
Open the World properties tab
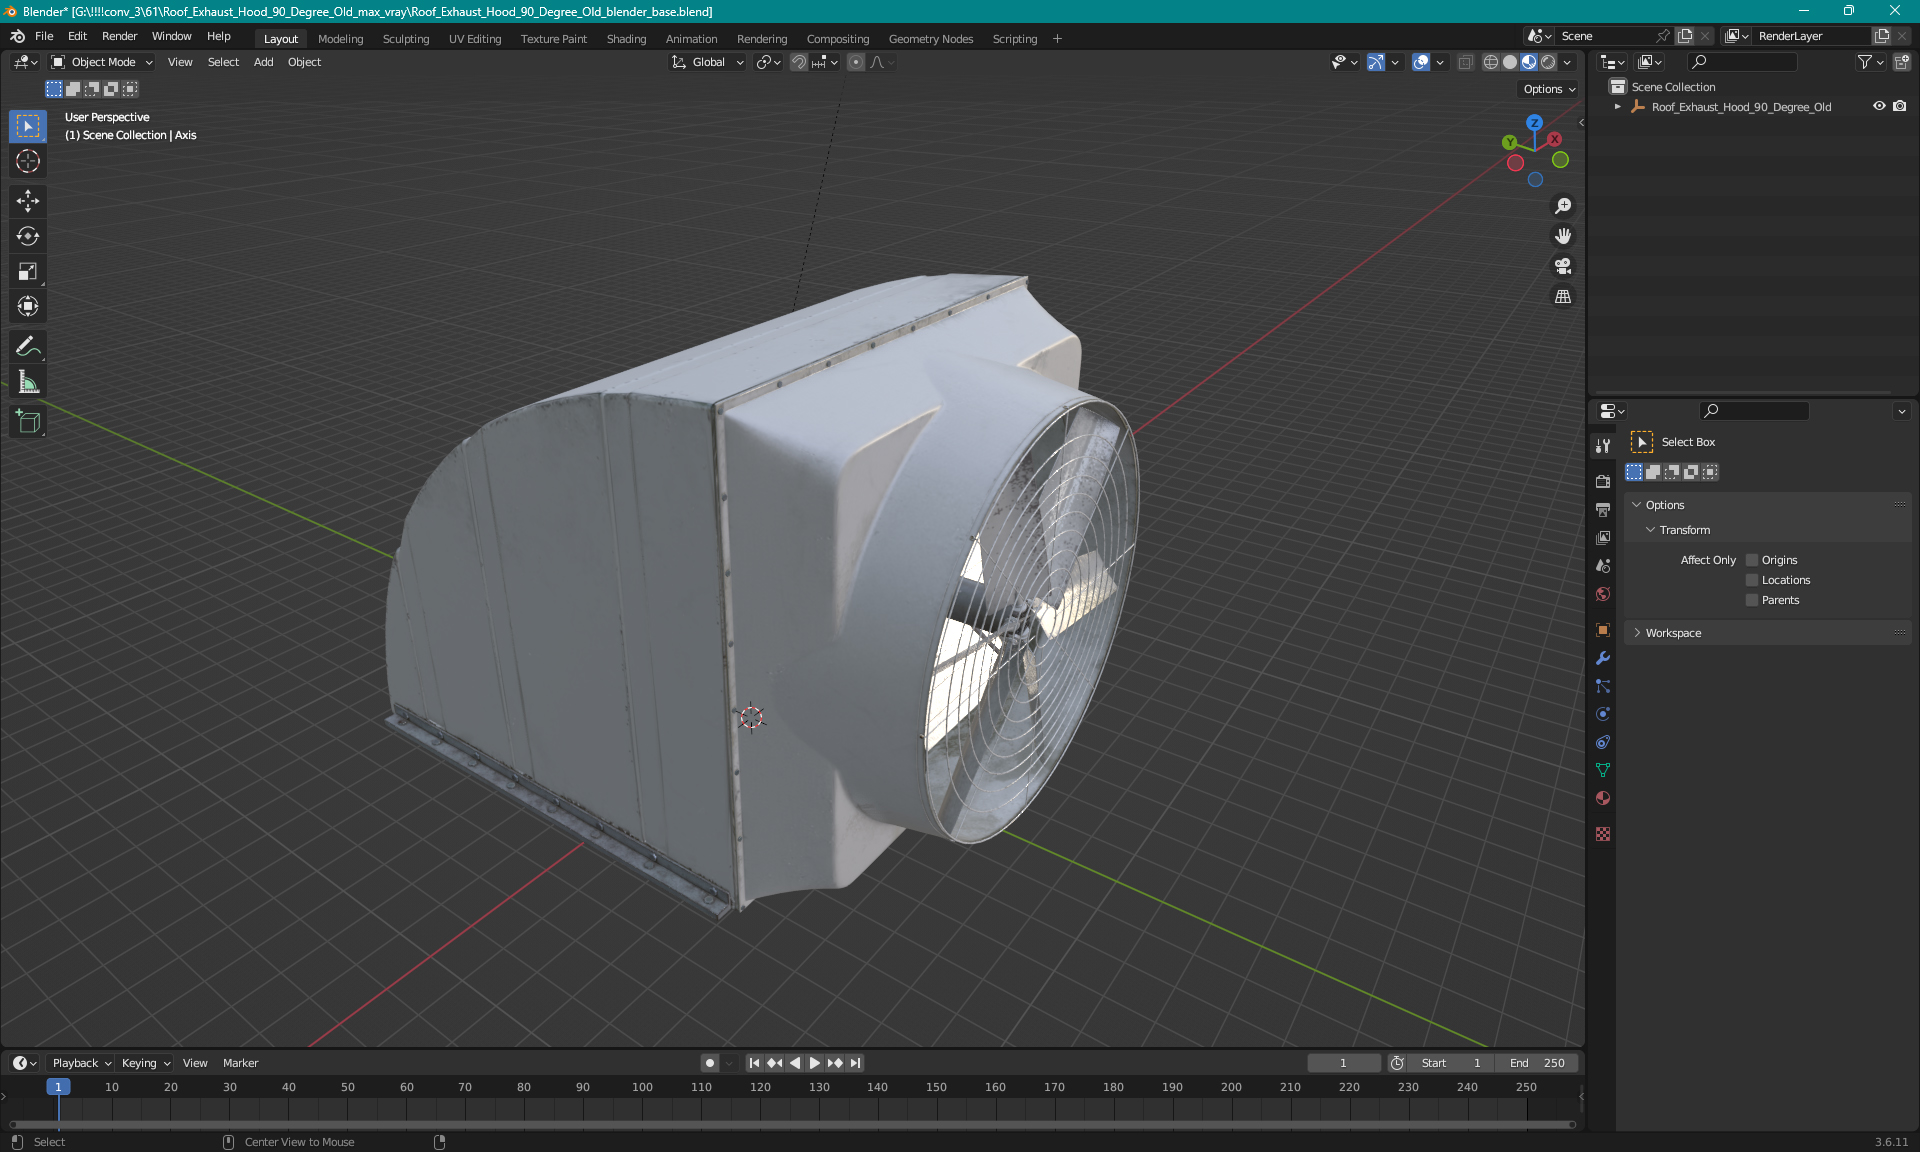click(1603, 594)
